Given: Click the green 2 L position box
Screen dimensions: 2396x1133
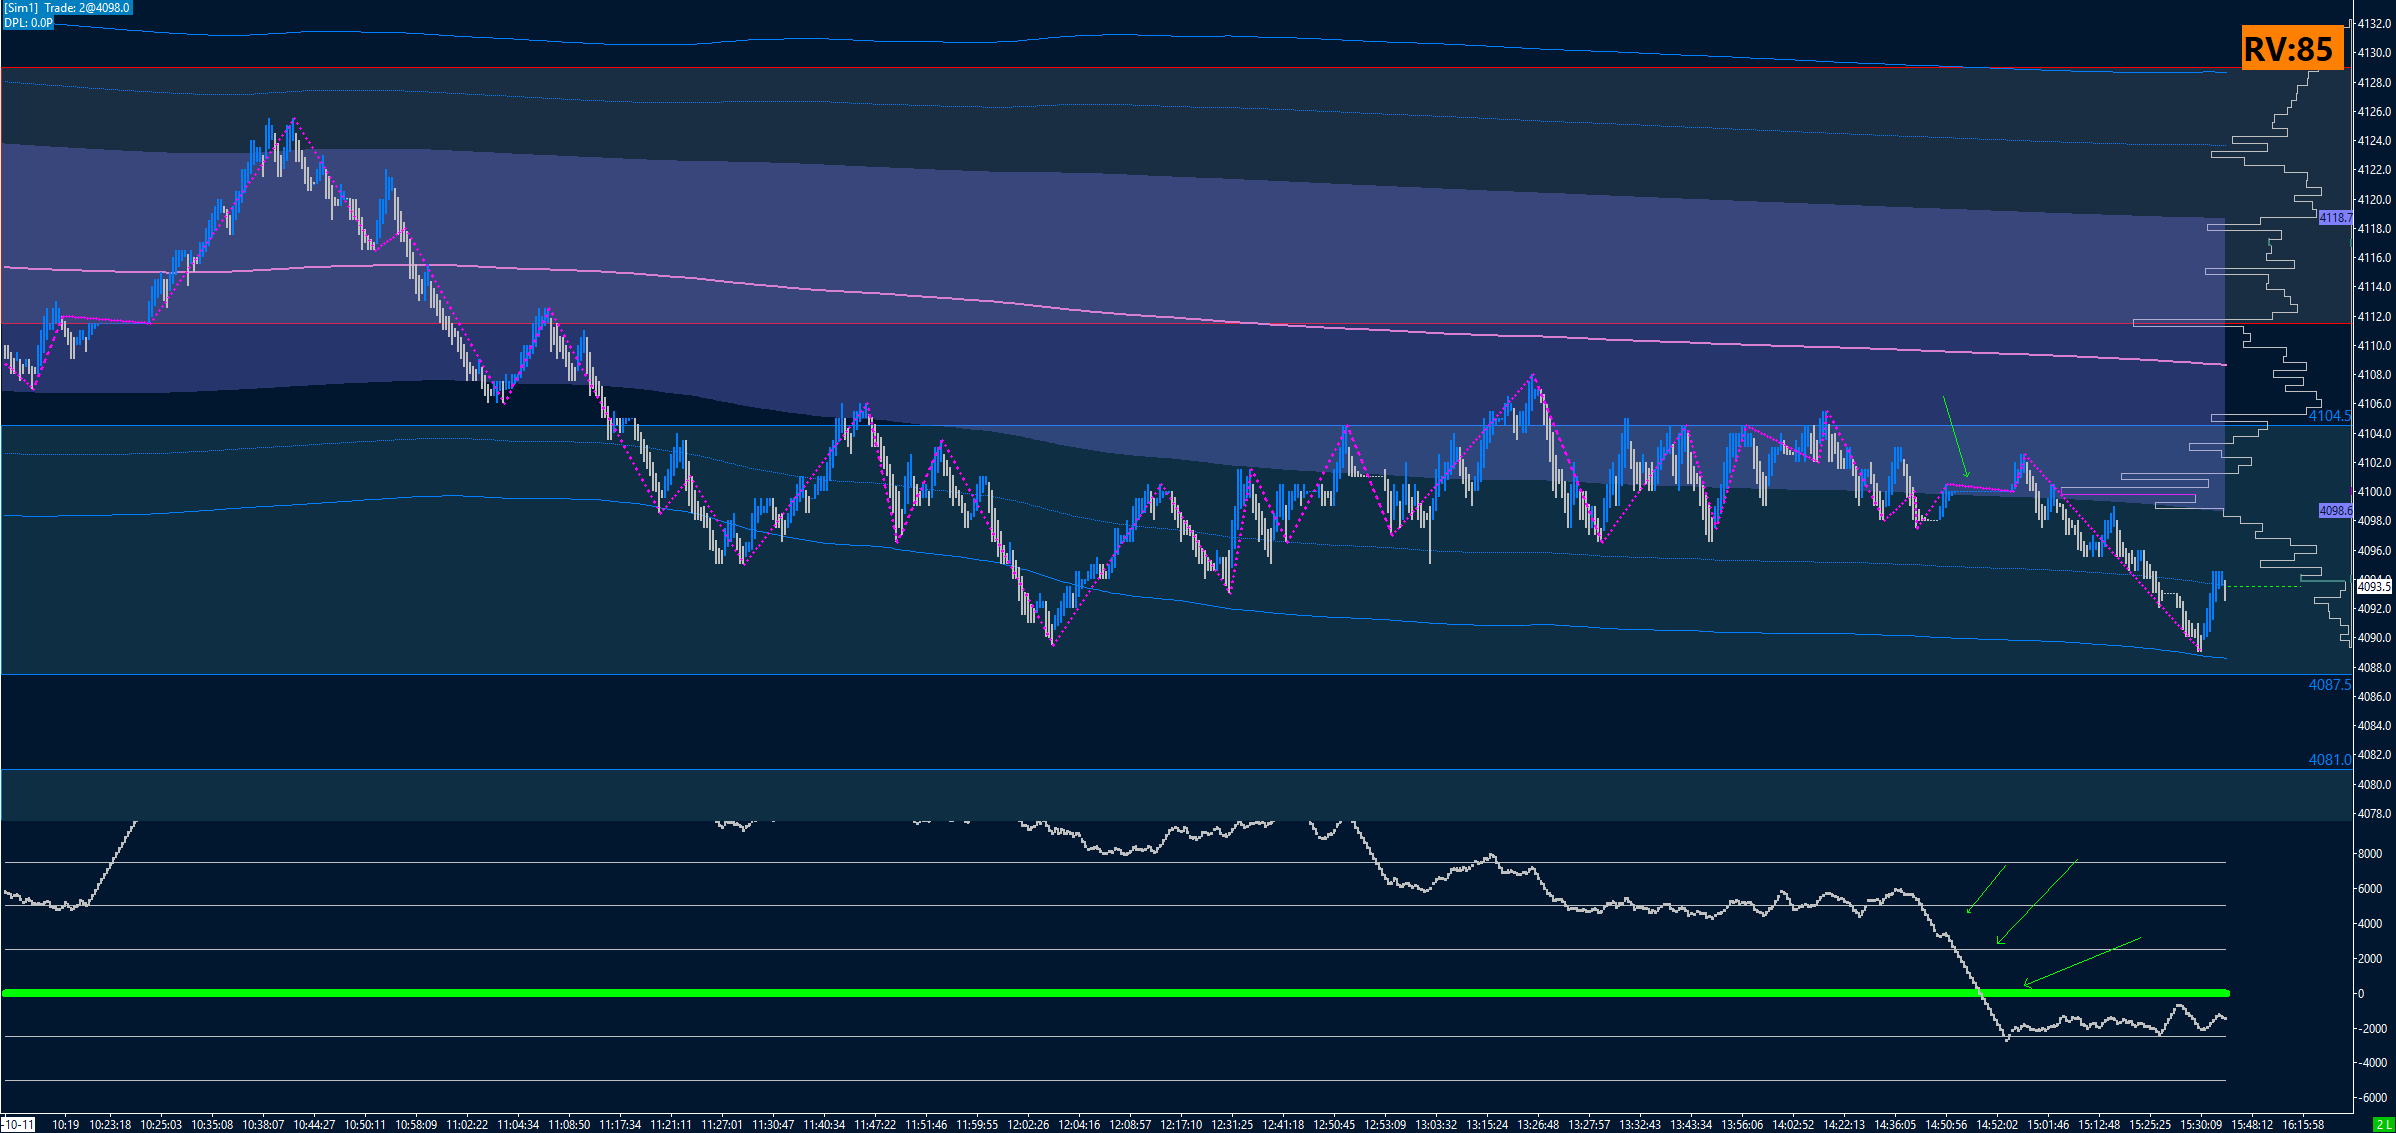Looking at the screenshot, I should click(2382, 1125).
